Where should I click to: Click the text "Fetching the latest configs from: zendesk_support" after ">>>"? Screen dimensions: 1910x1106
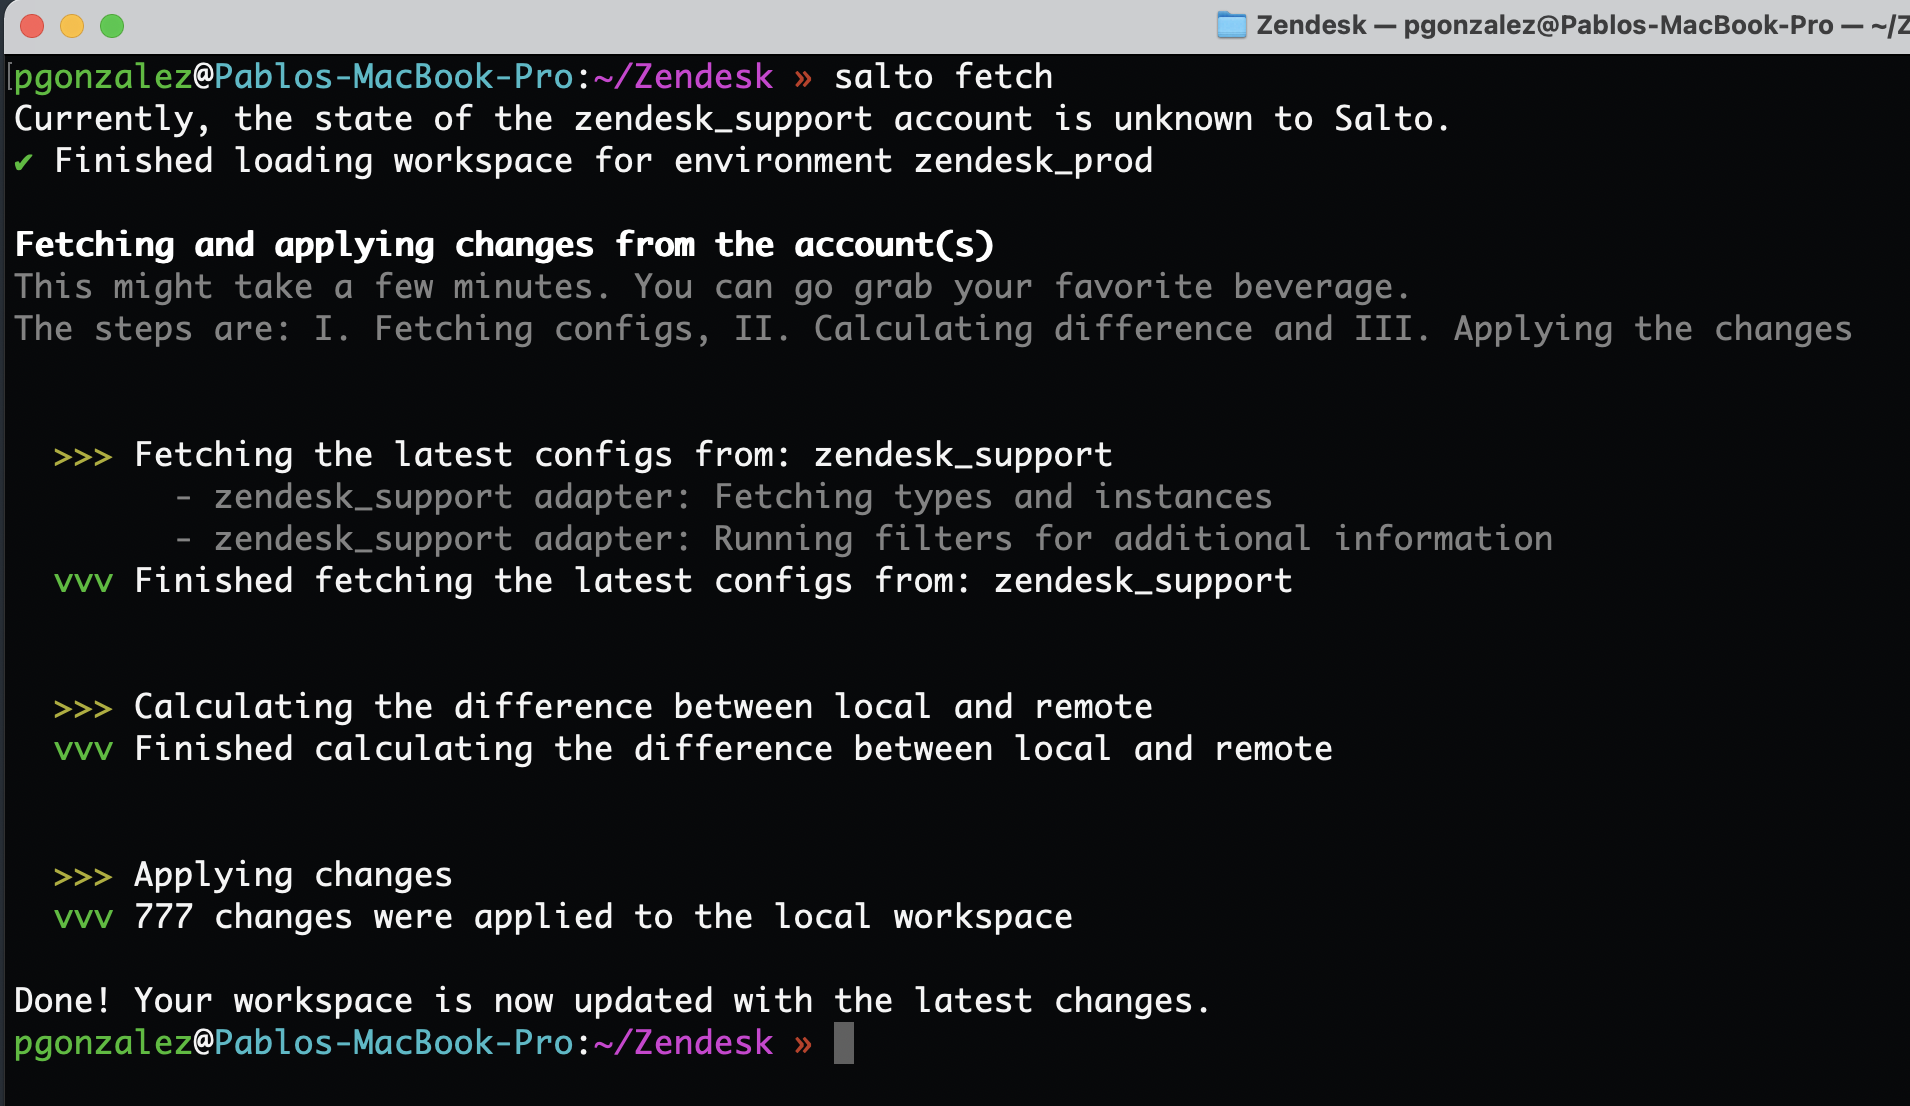[x=623, y=455]
